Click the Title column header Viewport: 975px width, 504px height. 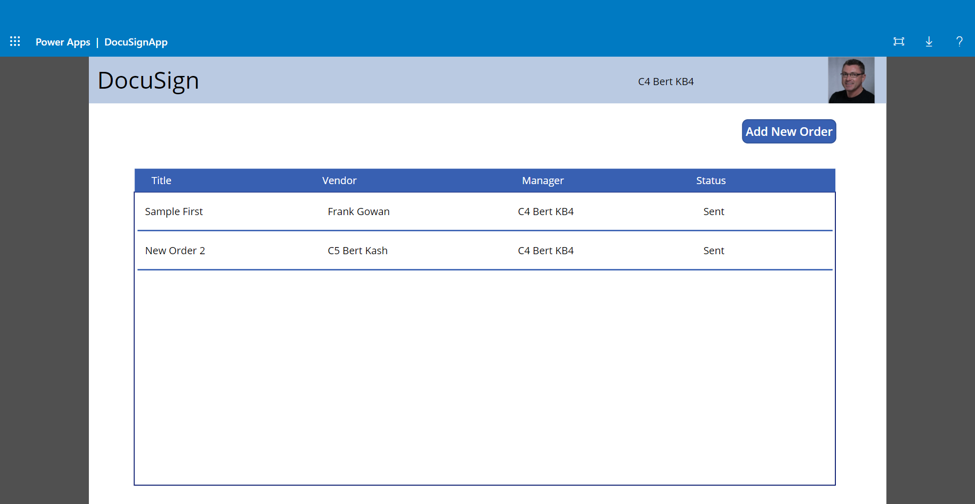click(x=161, y=181)
